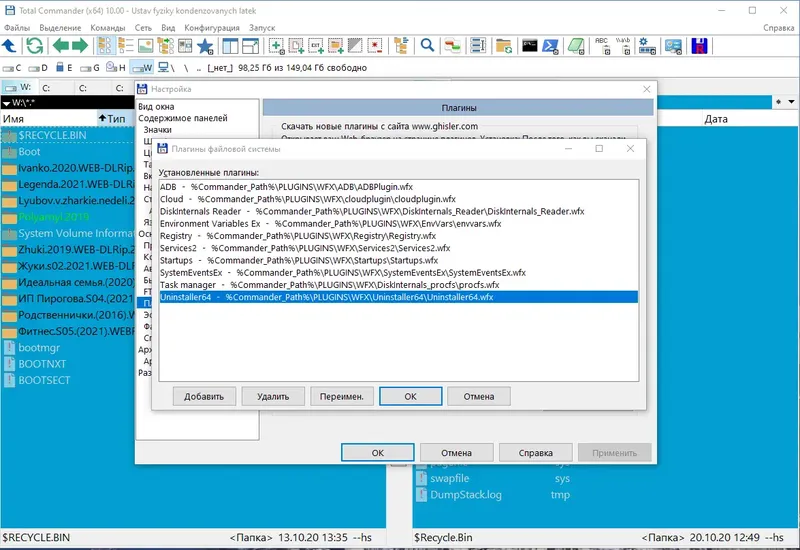
Task: Click the invert selection diagonal icon
Action: 355,46
